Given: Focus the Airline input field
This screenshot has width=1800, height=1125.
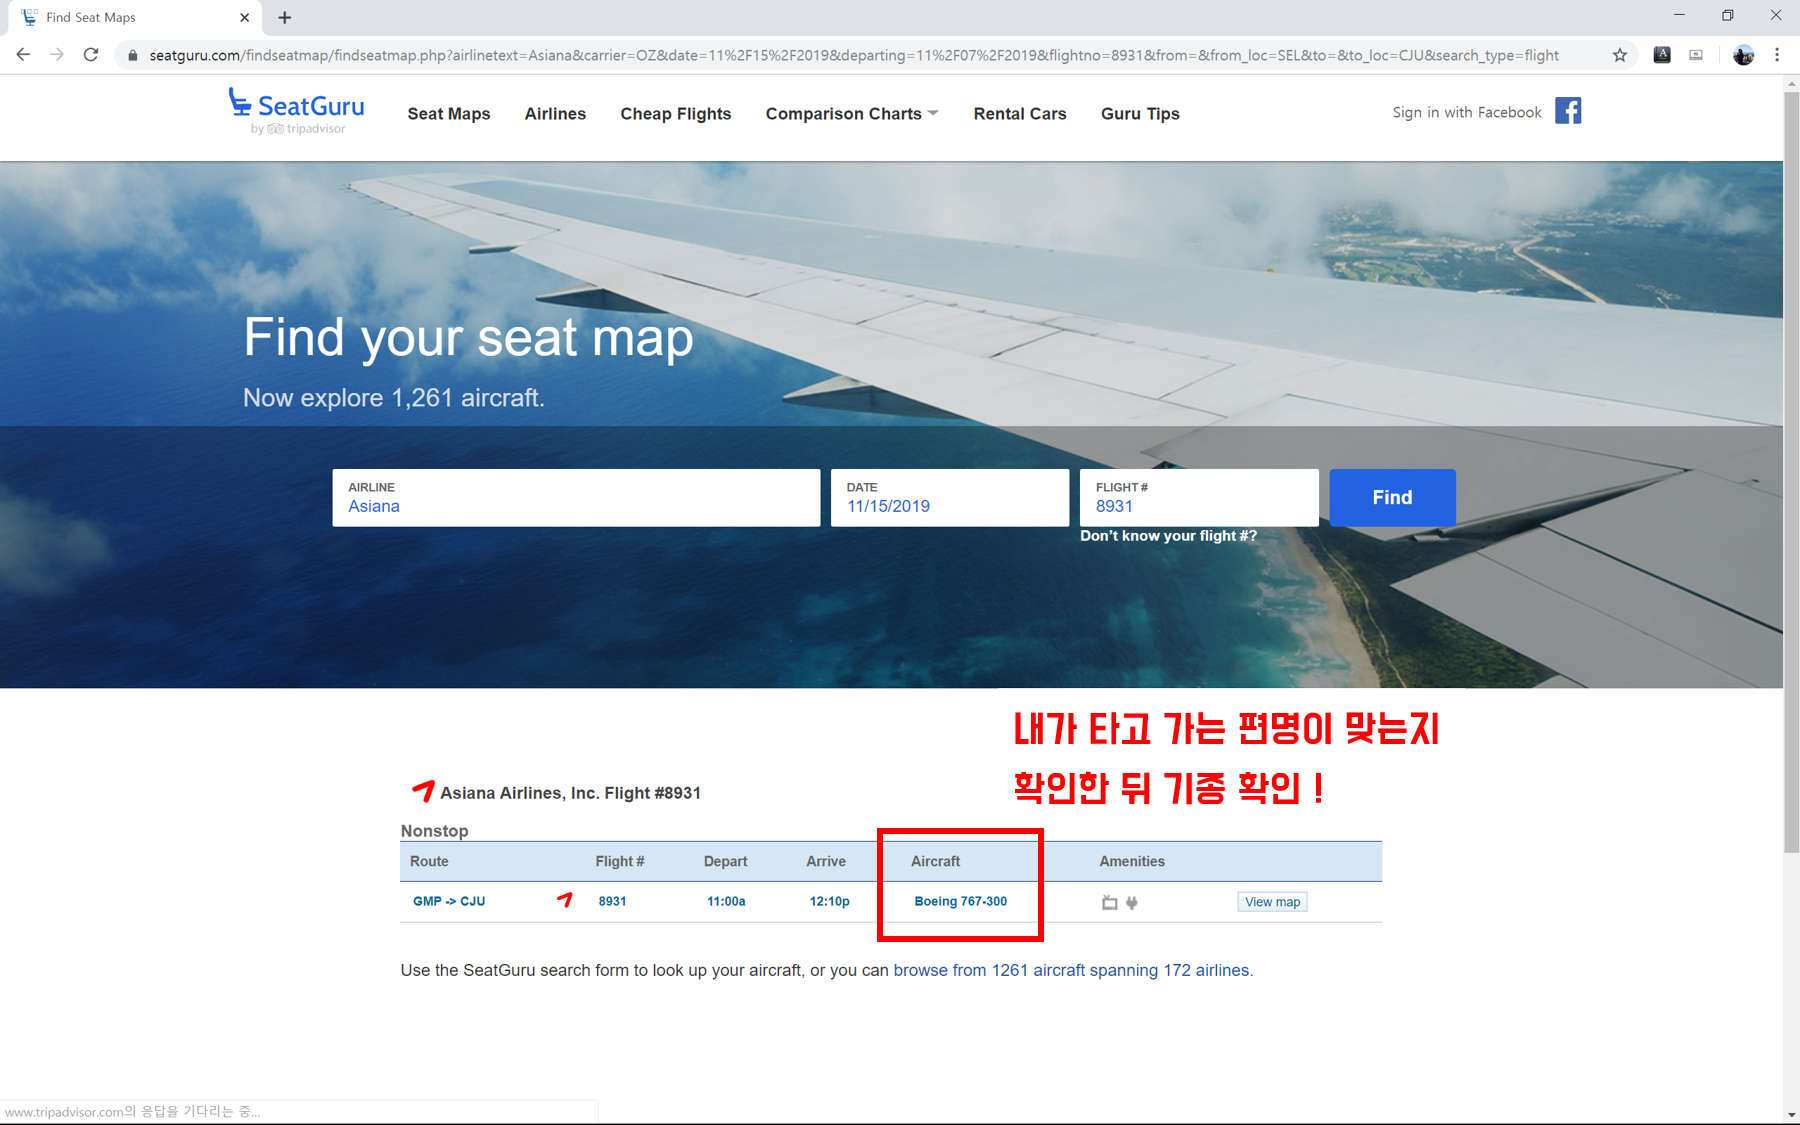Looking at the screenshot, I should click(576, 497).
